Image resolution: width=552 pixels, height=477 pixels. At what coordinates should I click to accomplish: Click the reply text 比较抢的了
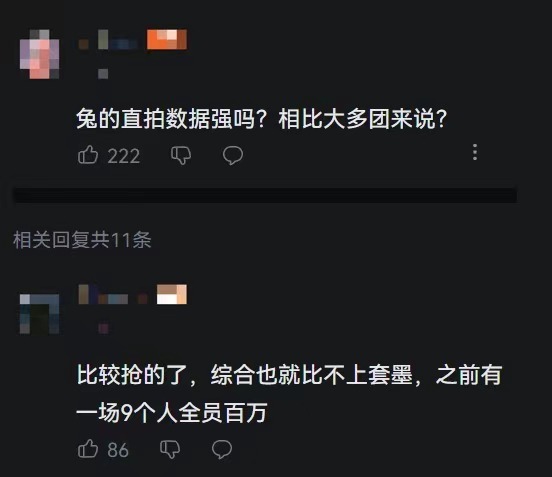(x=132, y=375)
